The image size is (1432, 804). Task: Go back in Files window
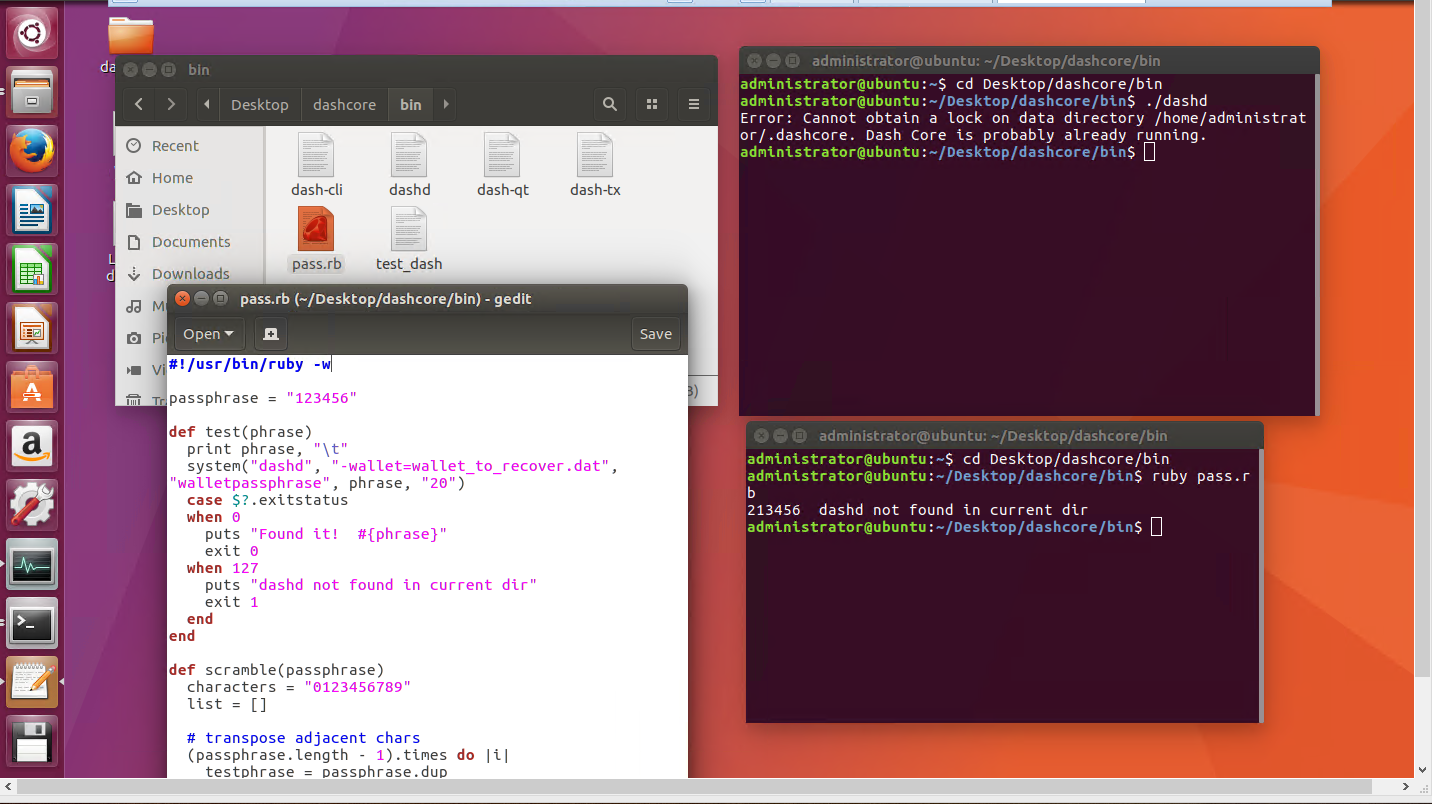pos(139,104)
